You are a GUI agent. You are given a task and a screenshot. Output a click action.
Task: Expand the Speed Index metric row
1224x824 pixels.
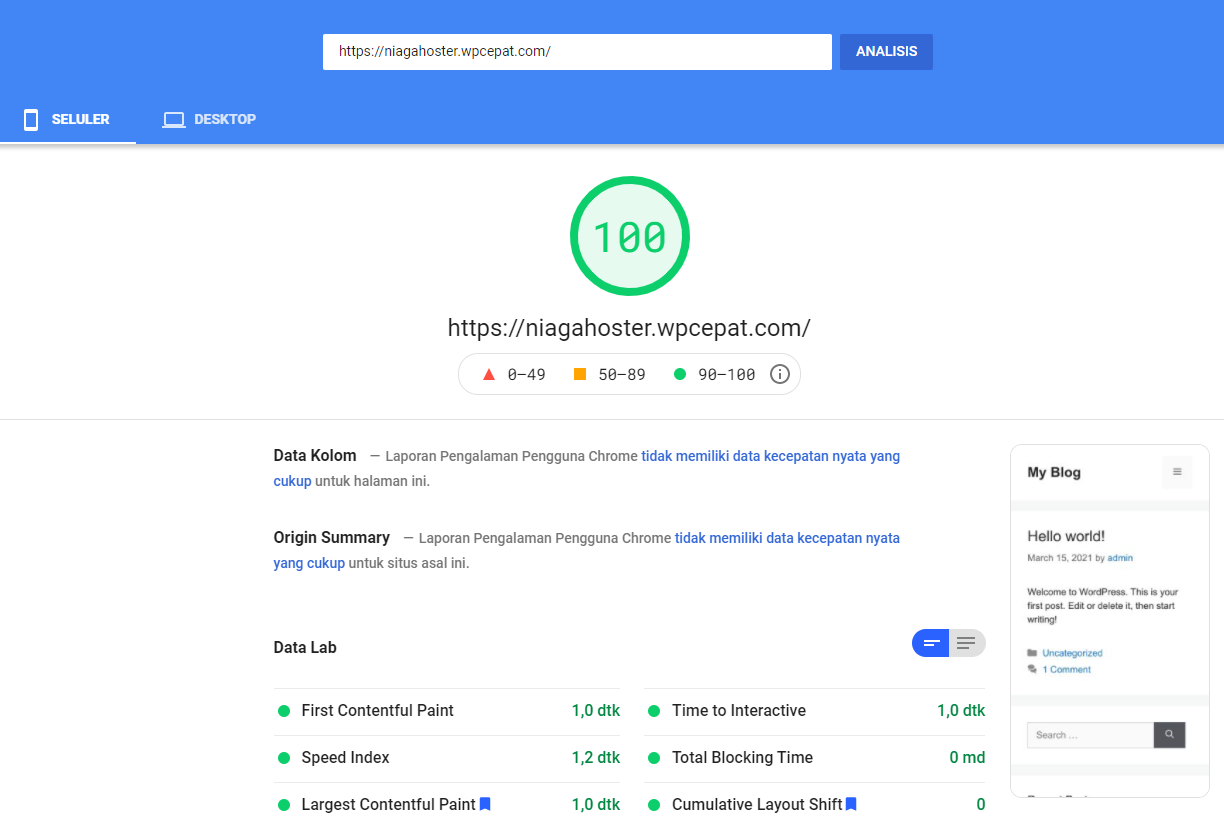(345, 758)
